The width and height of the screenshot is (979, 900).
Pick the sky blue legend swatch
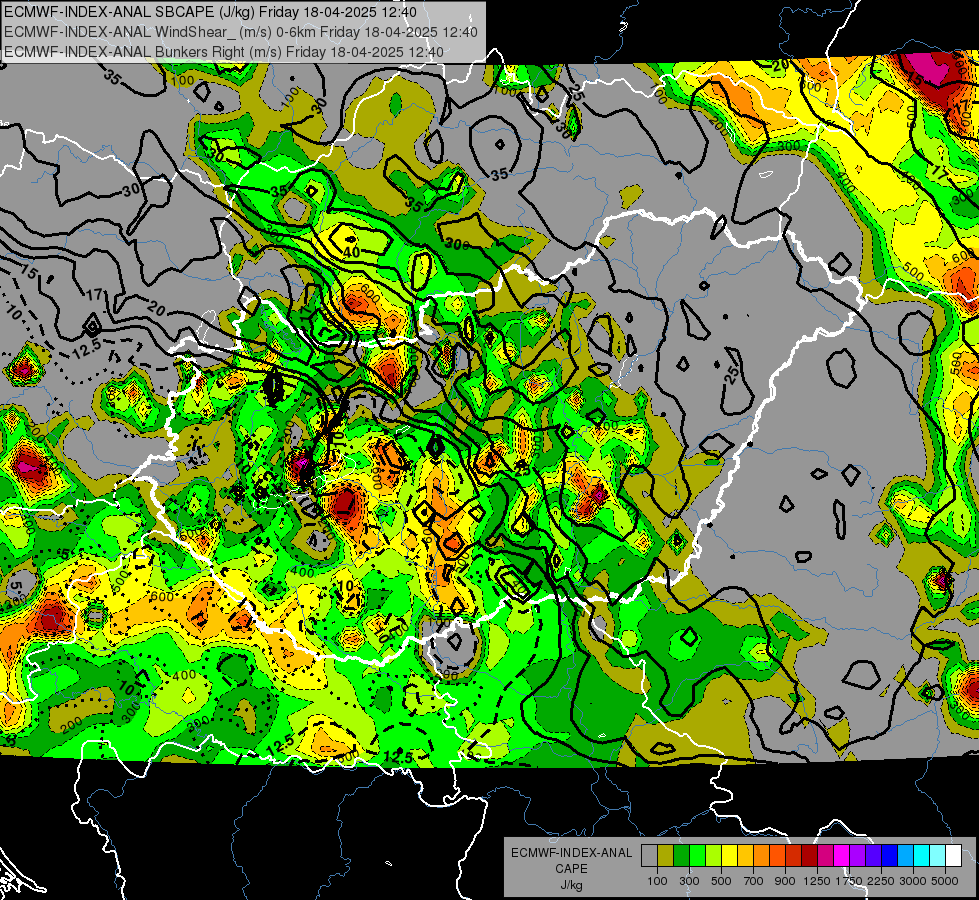pos(905,856)
